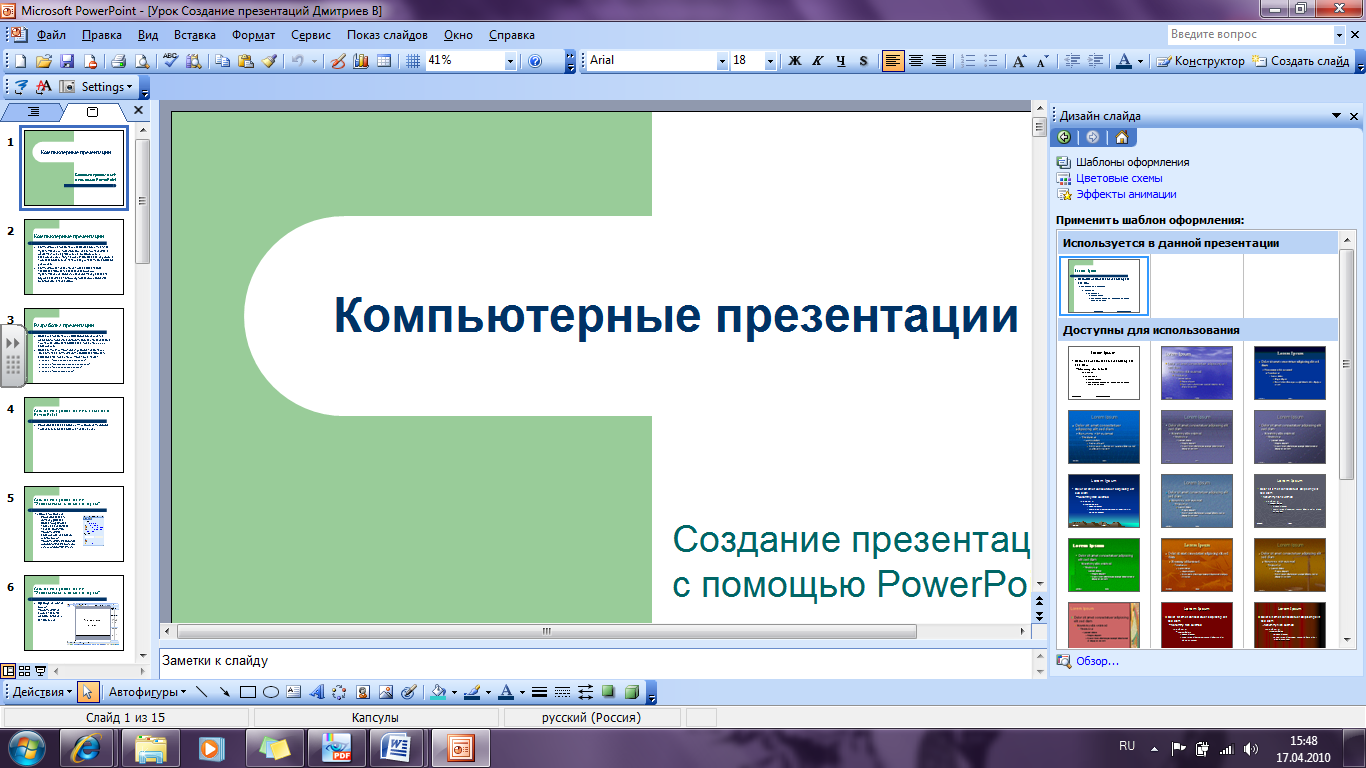Click the Dash Style icon
1366x768 pixels.
(562, 692)
